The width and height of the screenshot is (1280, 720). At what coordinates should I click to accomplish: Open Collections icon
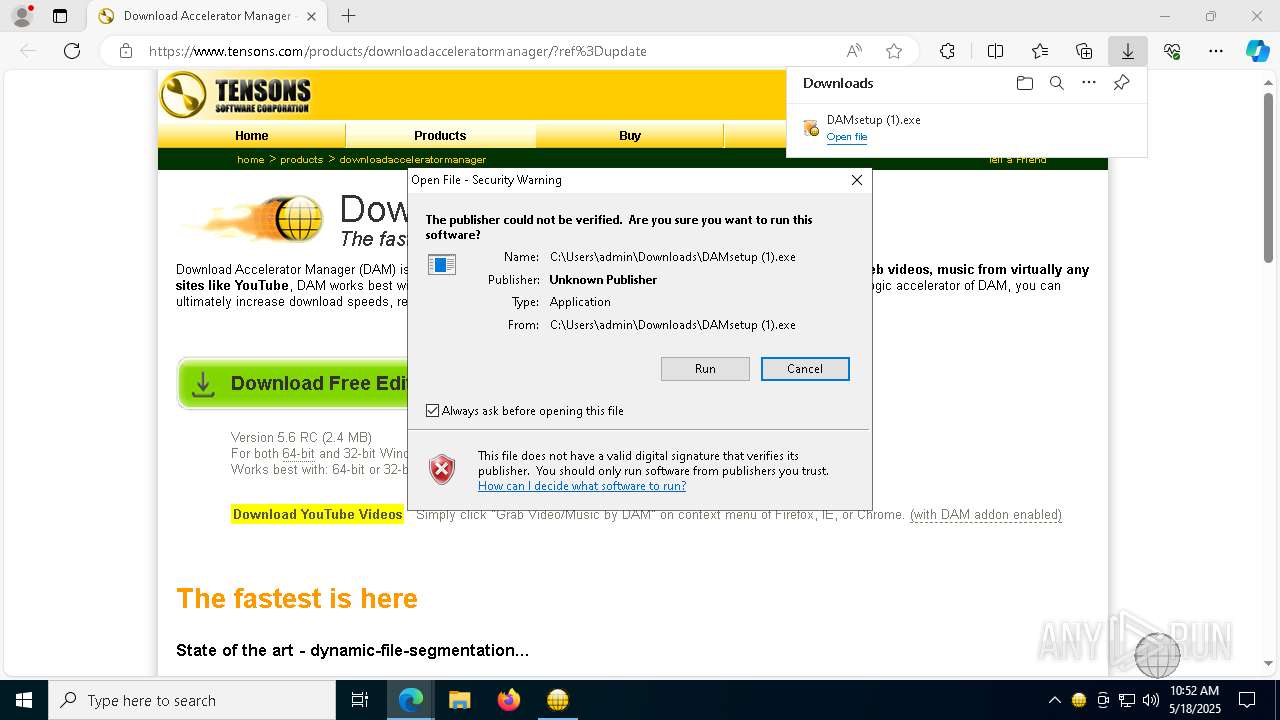pos(1084,51)
